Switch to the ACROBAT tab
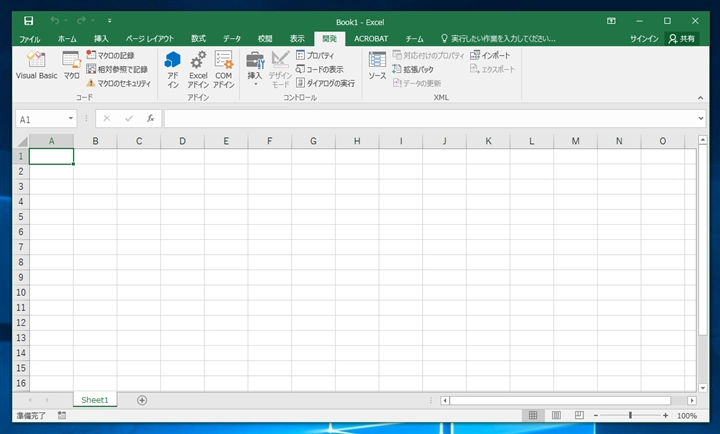Image resolution: width=720 pixels, height=434 pixels. (371, 39)
